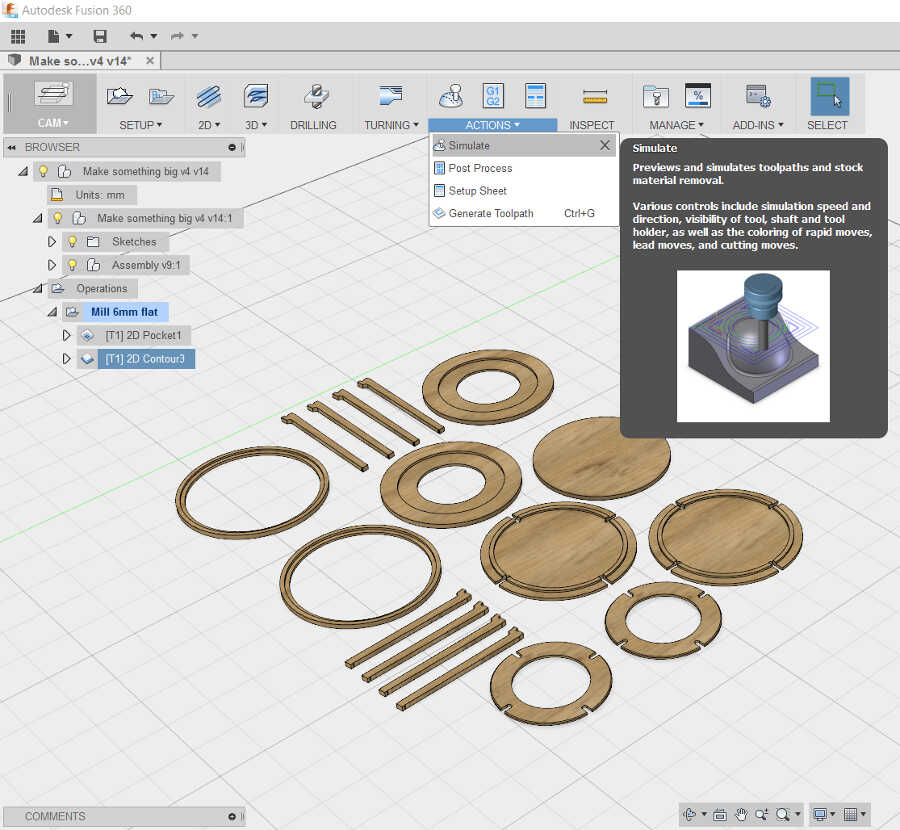Expand the Sketches folder
The width and height of the screenshot is (900, 830).
click(52, 242)
